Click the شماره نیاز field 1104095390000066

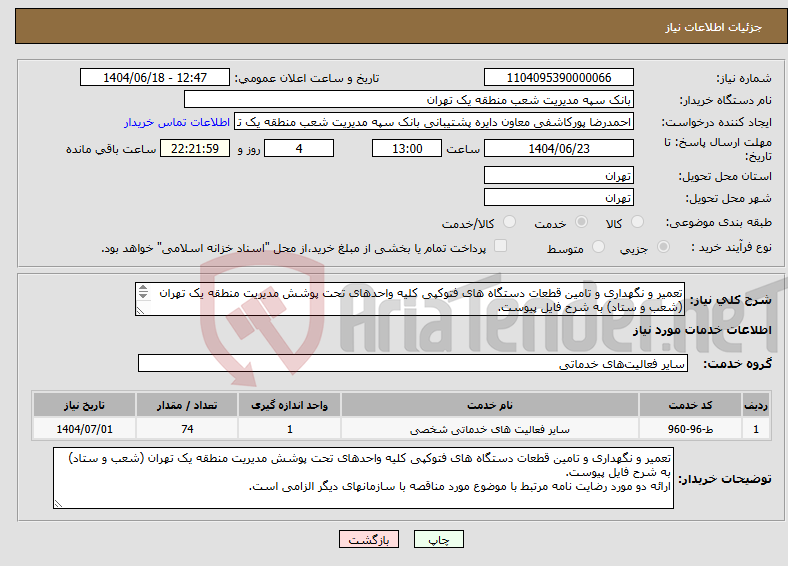tap(558, 77)
